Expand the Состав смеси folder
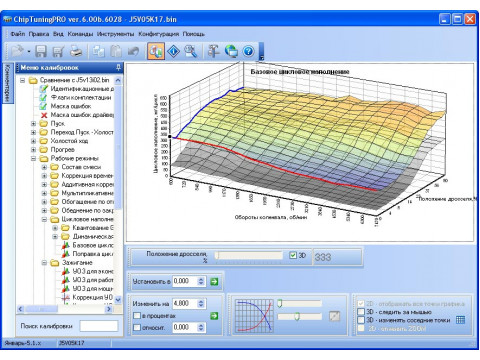This screenshot has height=360, width=480. (x=44, y=167)
